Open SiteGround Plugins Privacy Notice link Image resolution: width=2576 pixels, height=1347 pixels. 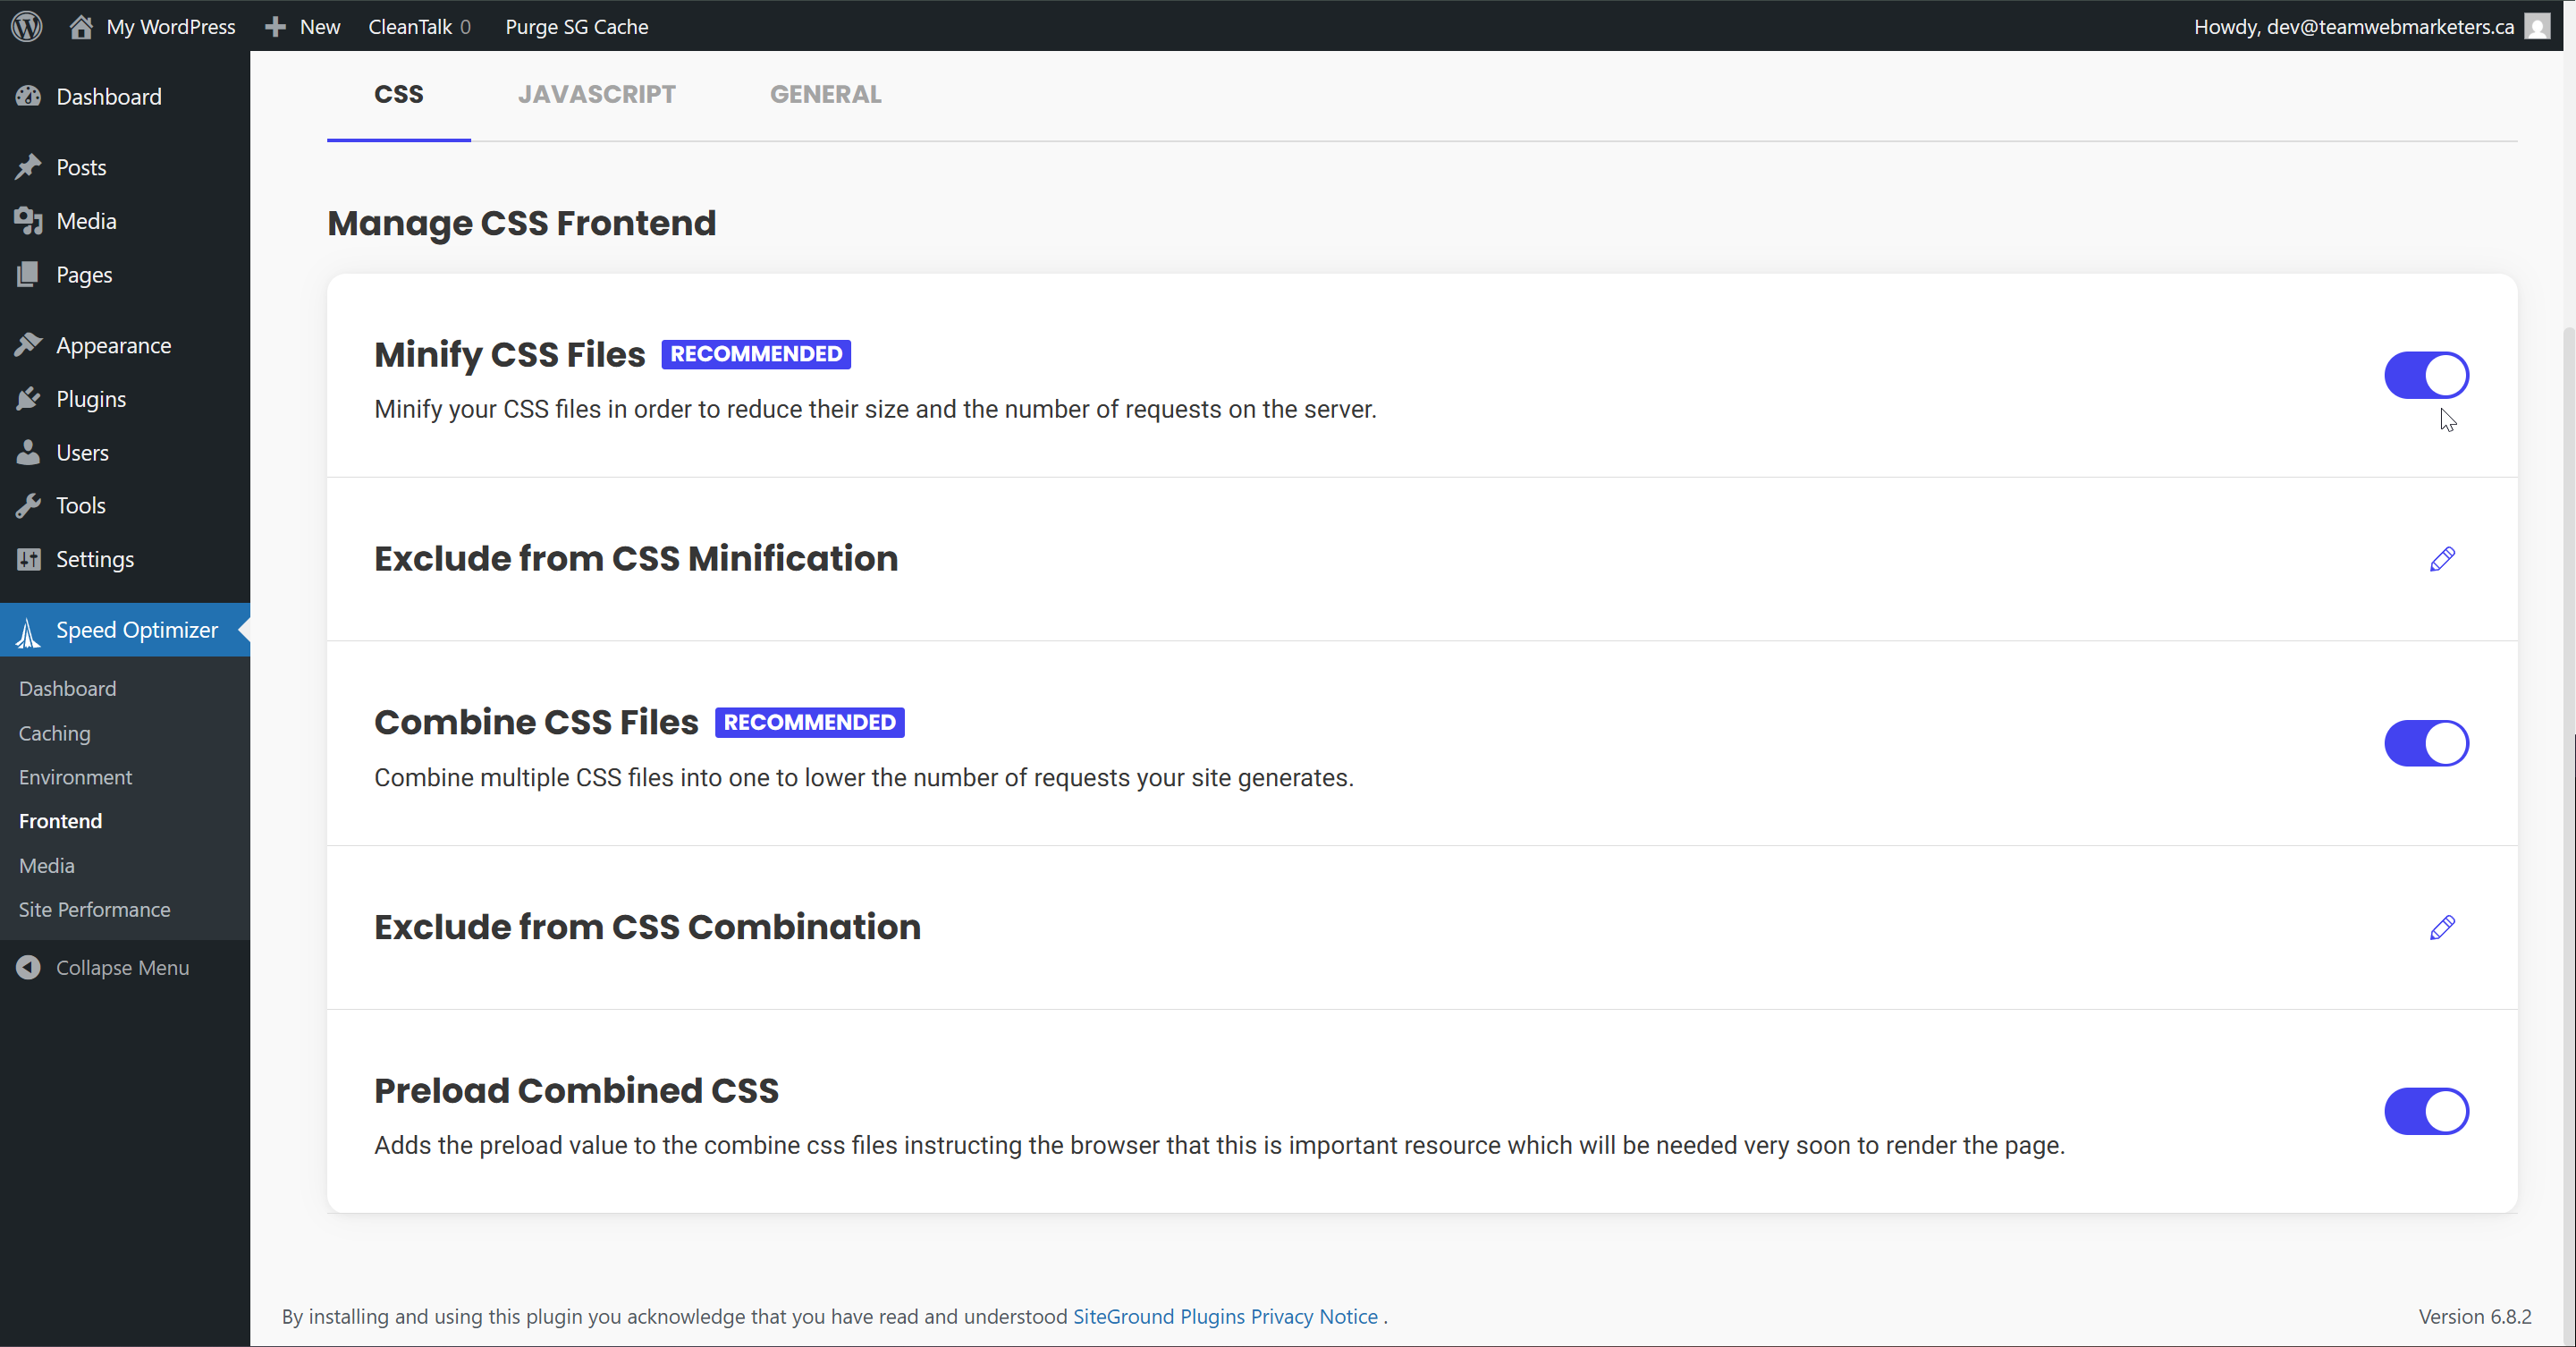(x=1225, y=1316)
